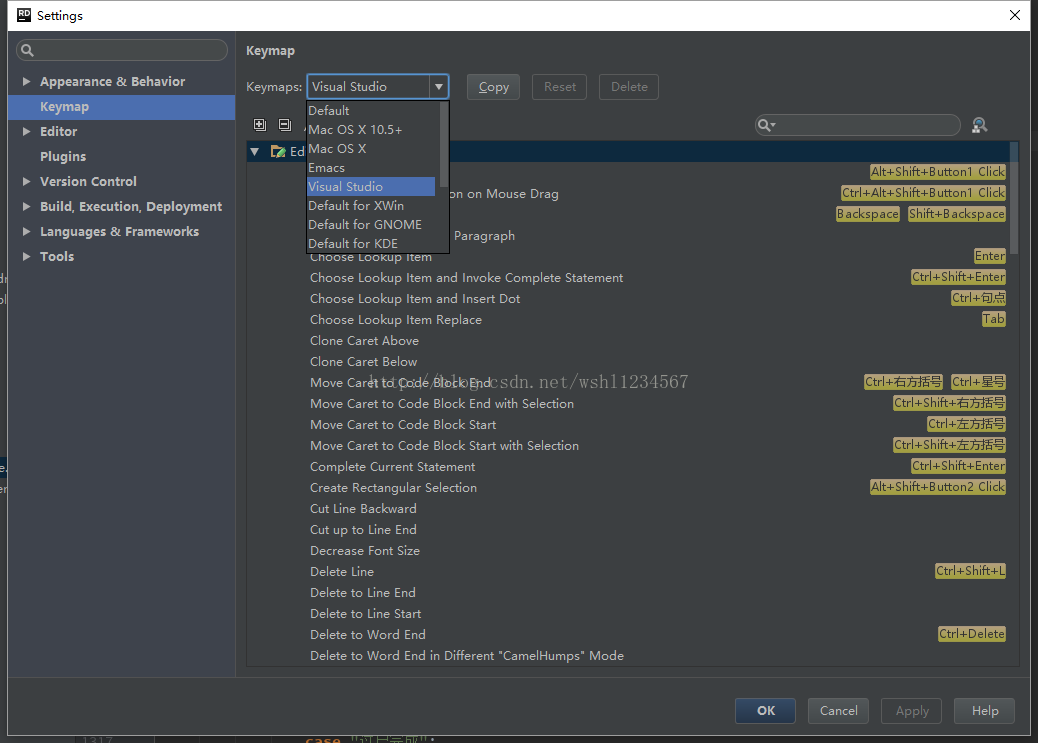Select Mac OS X 10.5+ keymap
The width and height of the screenshot is (1038, 743).
pyautogui.click(x=371, y=130)
